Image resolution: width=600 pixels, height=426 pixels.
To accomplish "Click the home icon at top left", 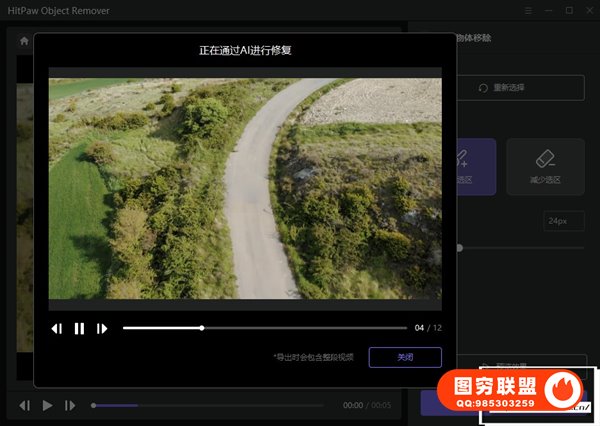I will [x=24, y=41].
